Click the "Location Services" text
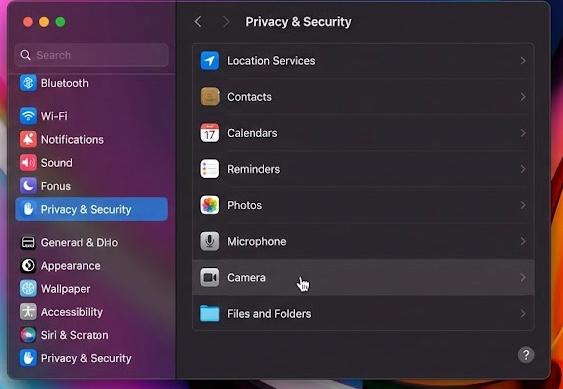Image resolution: width=563 pixels, height=389 pixels. (x=271, y=61)
